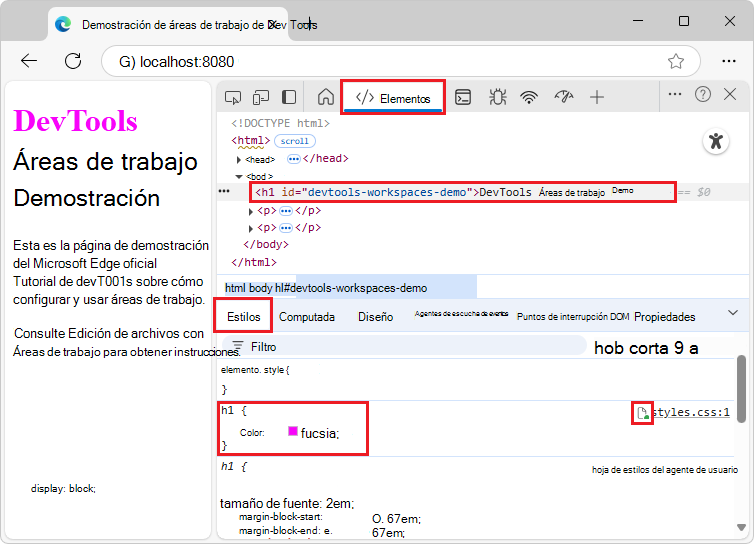754x544 pixels.
Task: Click the h1 selector in styles.css rule
Action: click(x=227, y=410)
